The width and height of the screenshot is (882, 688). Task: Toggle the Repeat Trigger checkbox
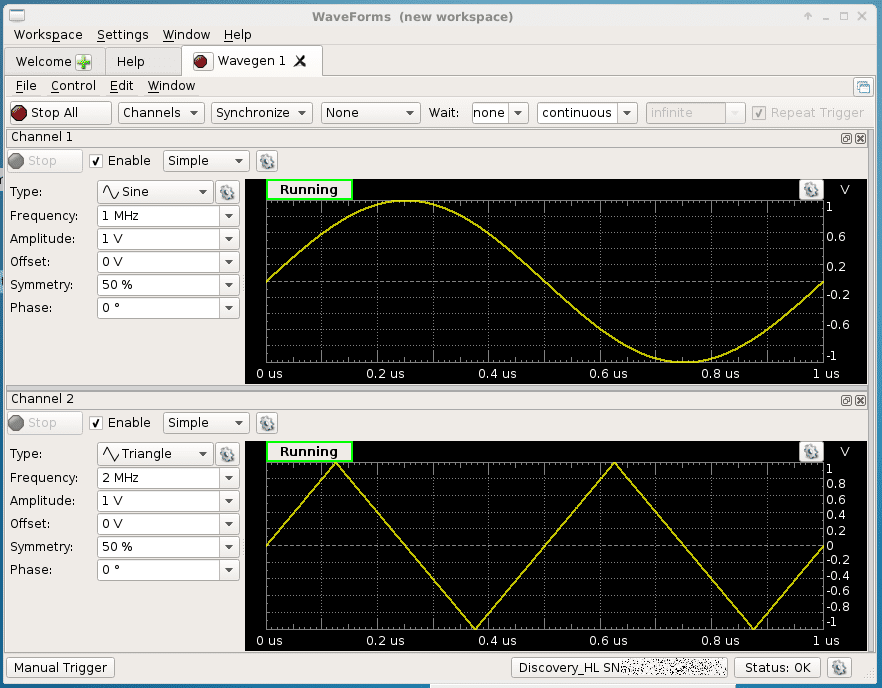pos(760,113)
